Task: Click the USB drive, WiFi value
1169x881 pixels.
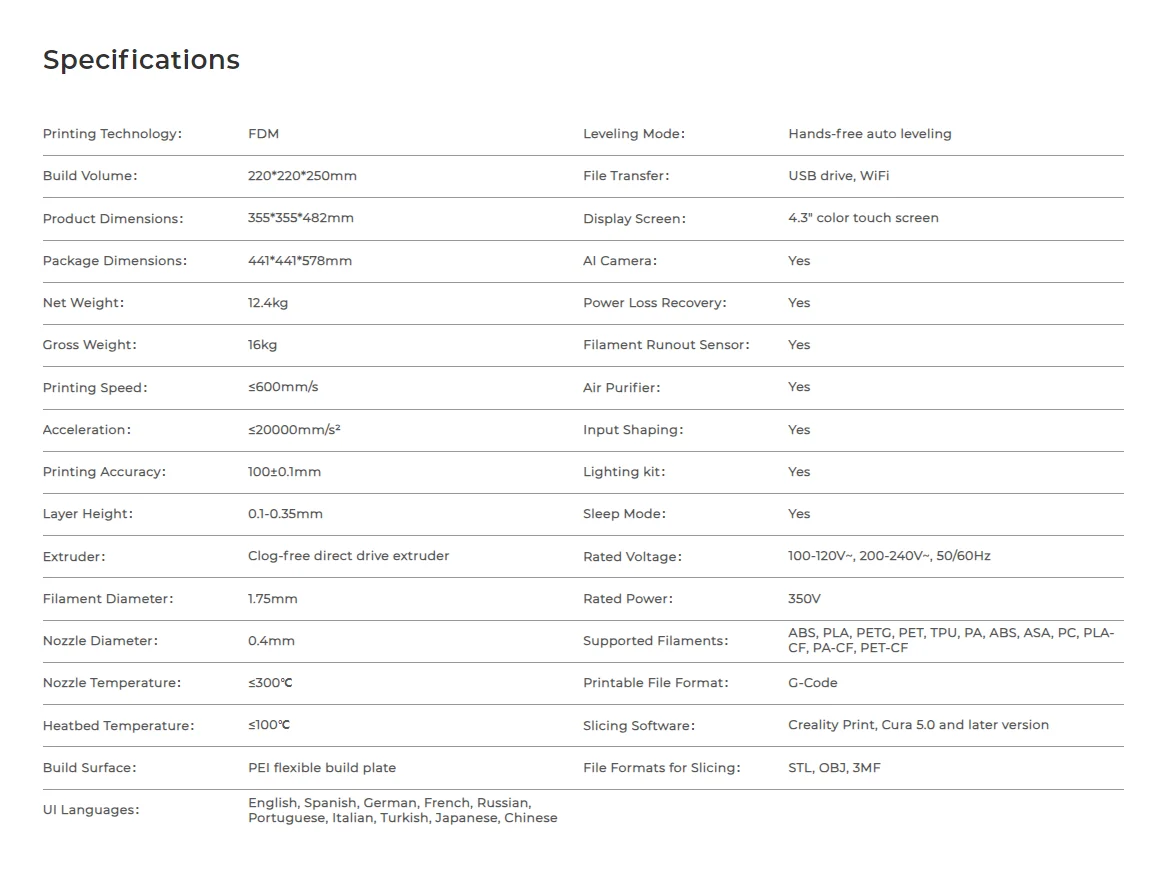Action: pos(838,176)
